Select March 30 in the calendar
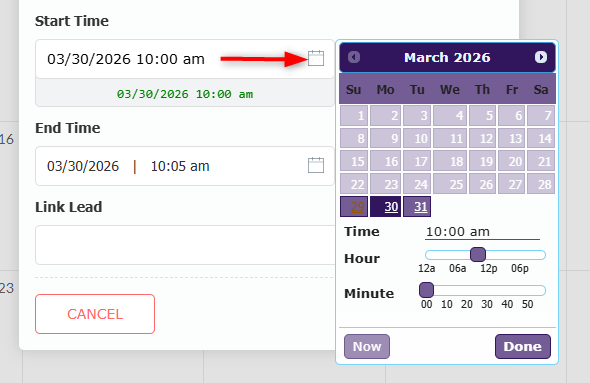This screenshot has height=383, width=590. click(385, 207)
